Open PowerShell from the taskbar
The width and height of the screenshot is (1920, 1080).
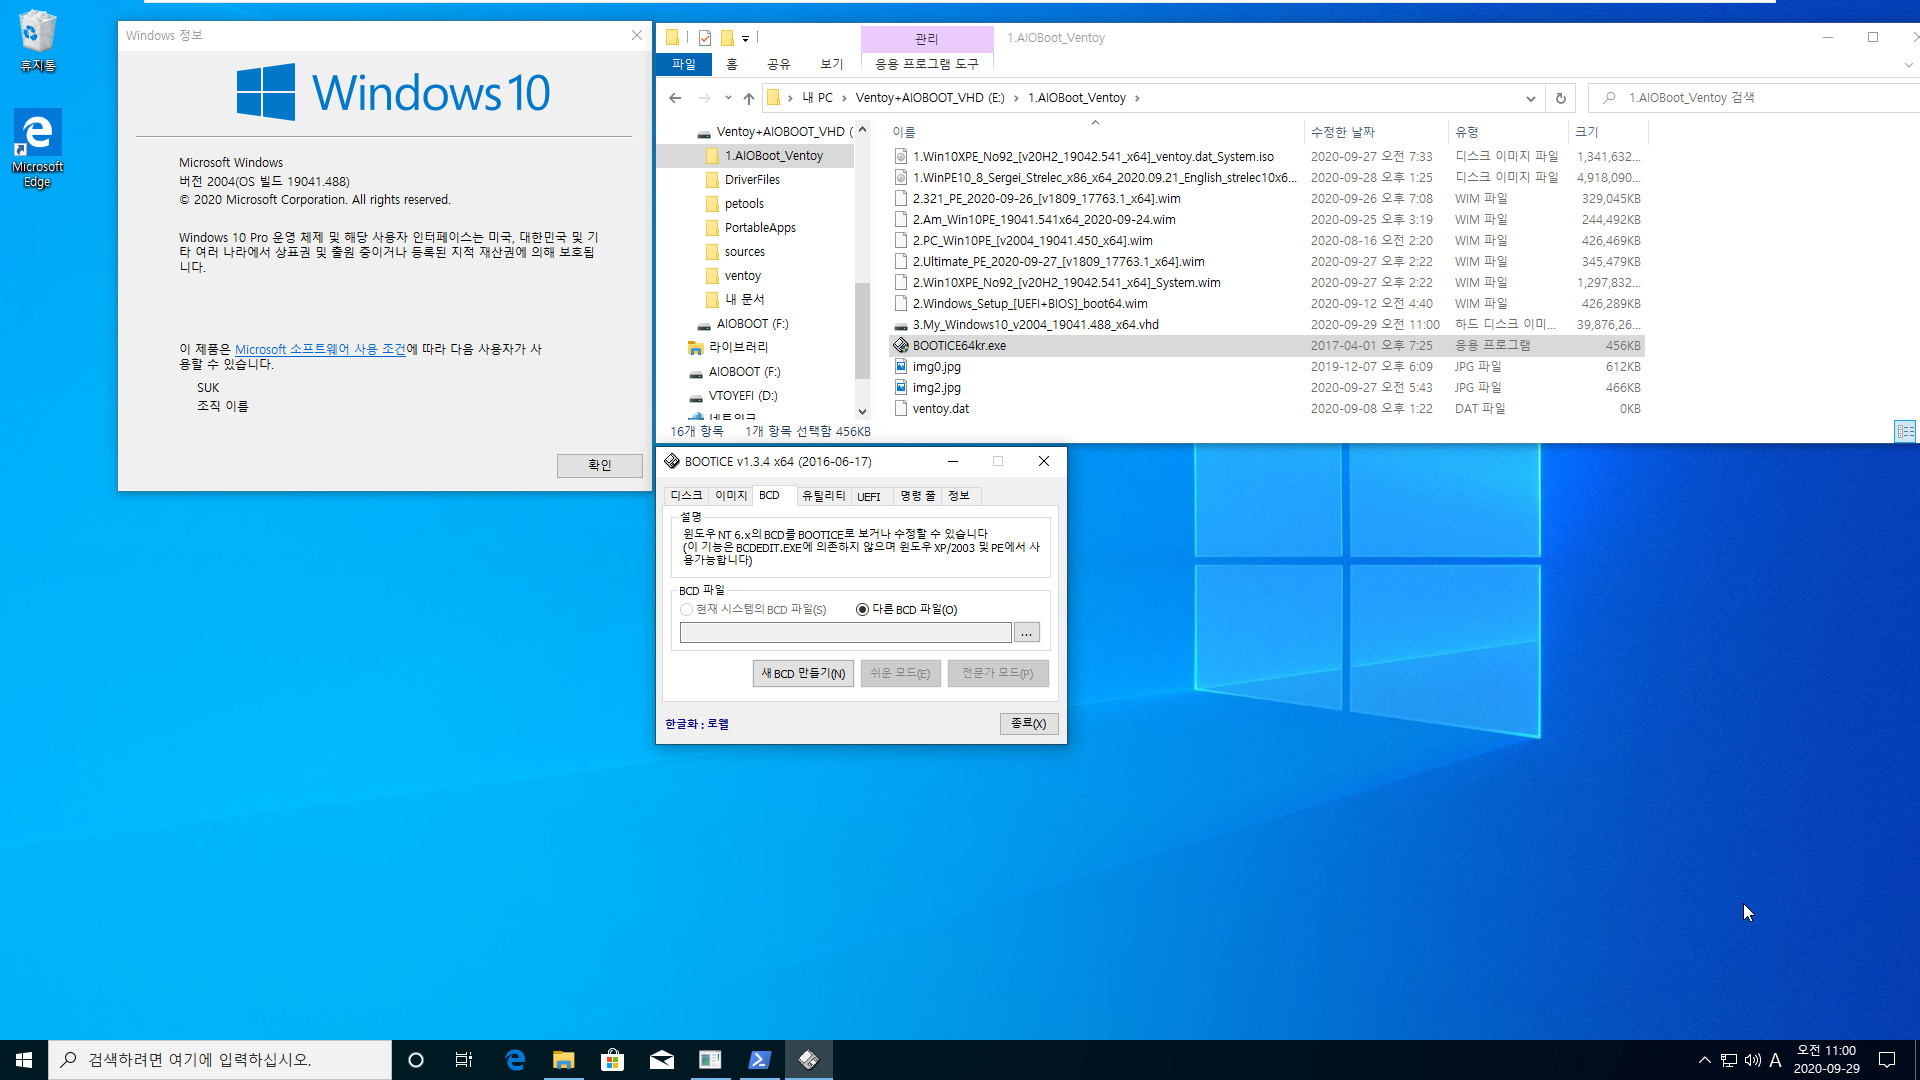pos(759,1060)
